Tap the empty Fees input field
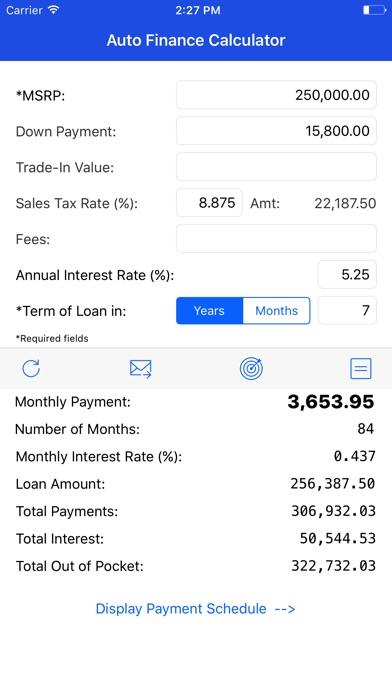The width and height of the screenshot is (392, 696). click(x=276, y=238)
